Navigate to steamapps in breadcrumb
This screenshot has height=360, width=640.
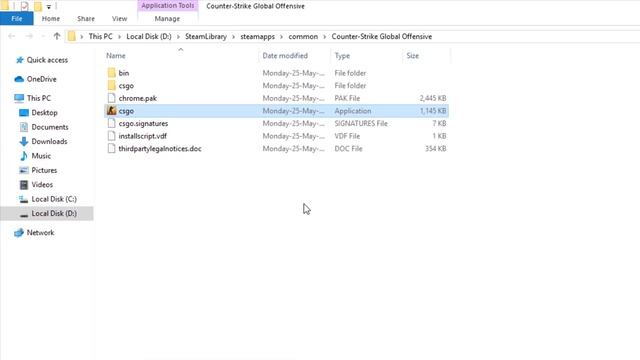[258, 36]
